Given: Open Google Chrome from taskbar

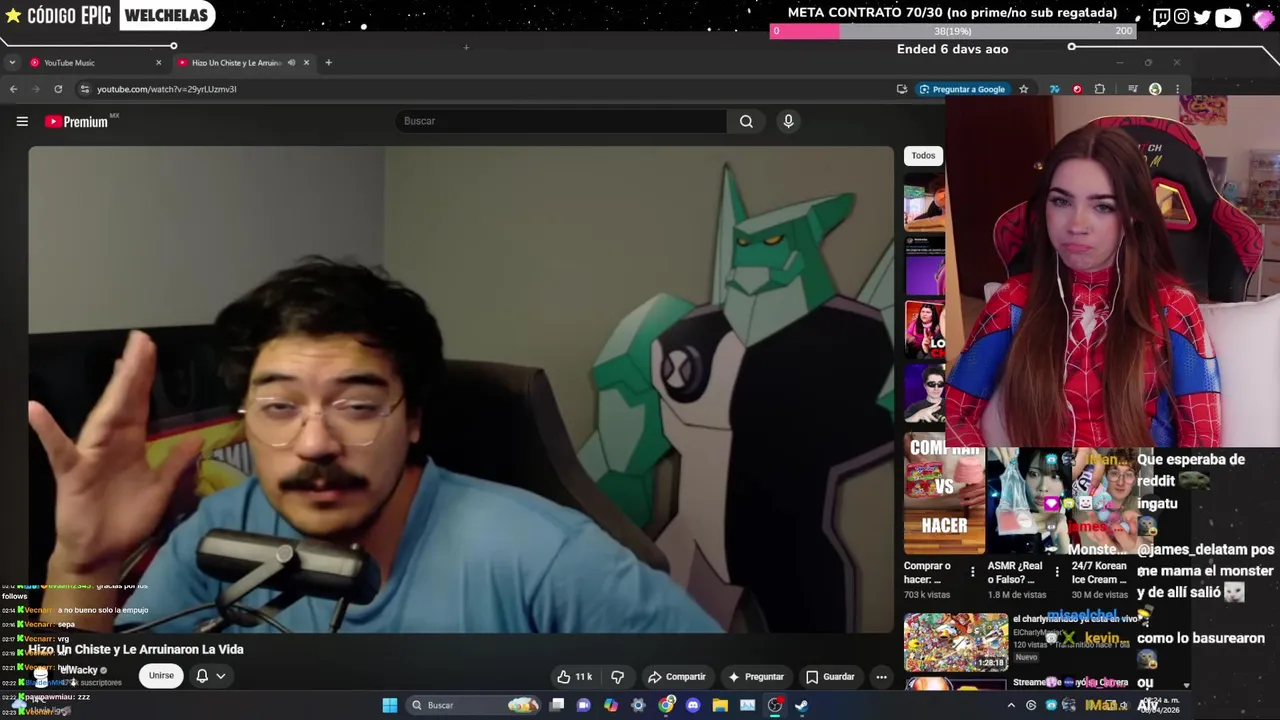Looking at the screenshot, I should (x=666, y=705).
